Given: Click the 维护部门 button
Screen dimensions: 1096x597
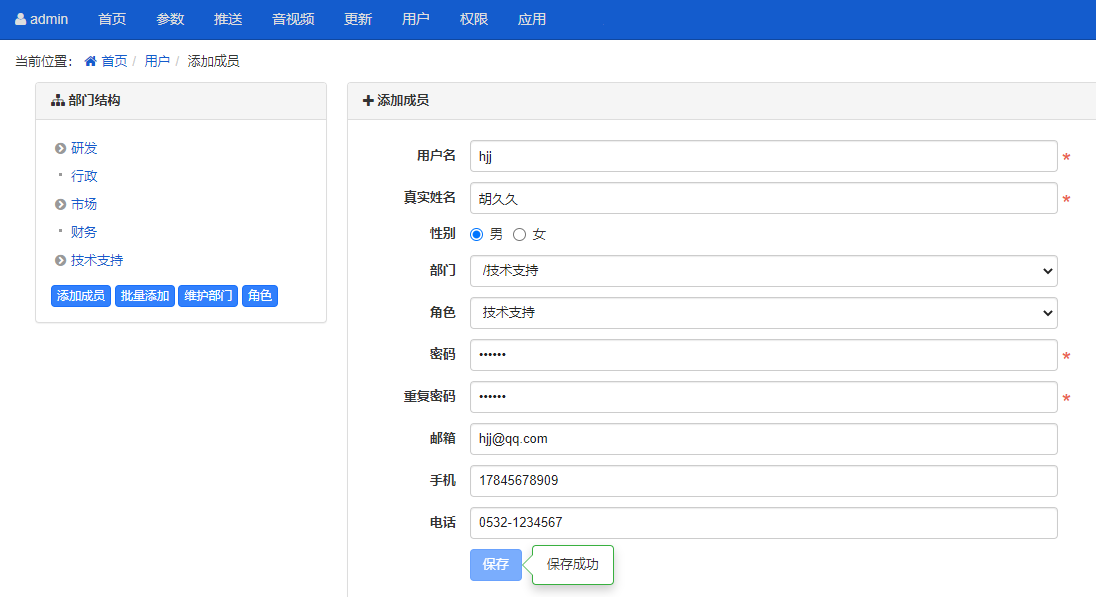Looking at the screenshot, I should pyautogui.click(x=208, y=296).
